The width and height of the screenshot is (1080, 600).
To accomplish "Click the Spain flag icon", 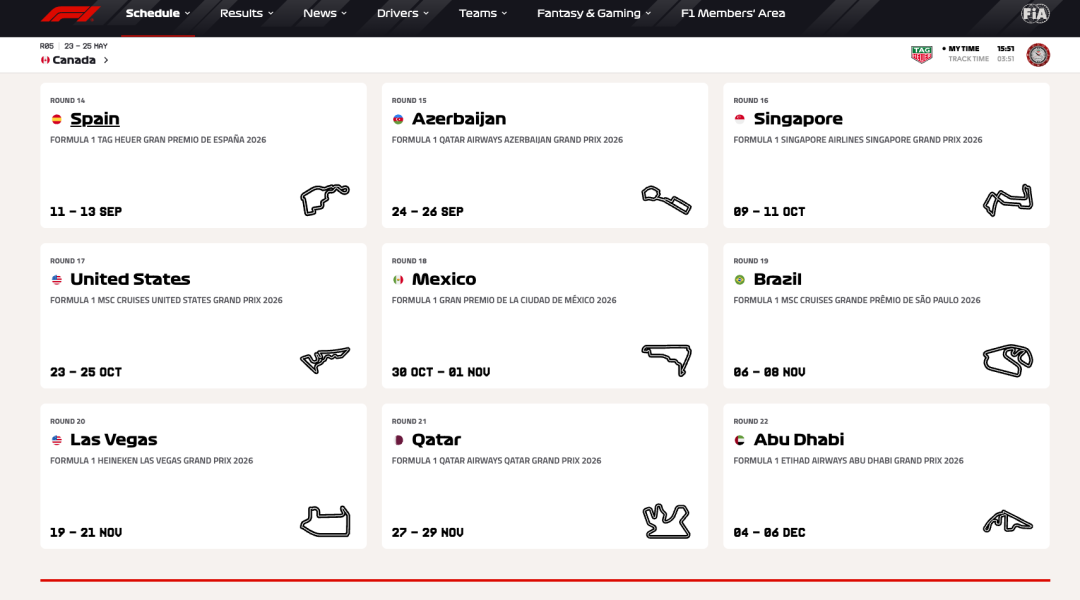I will (56, 119).
